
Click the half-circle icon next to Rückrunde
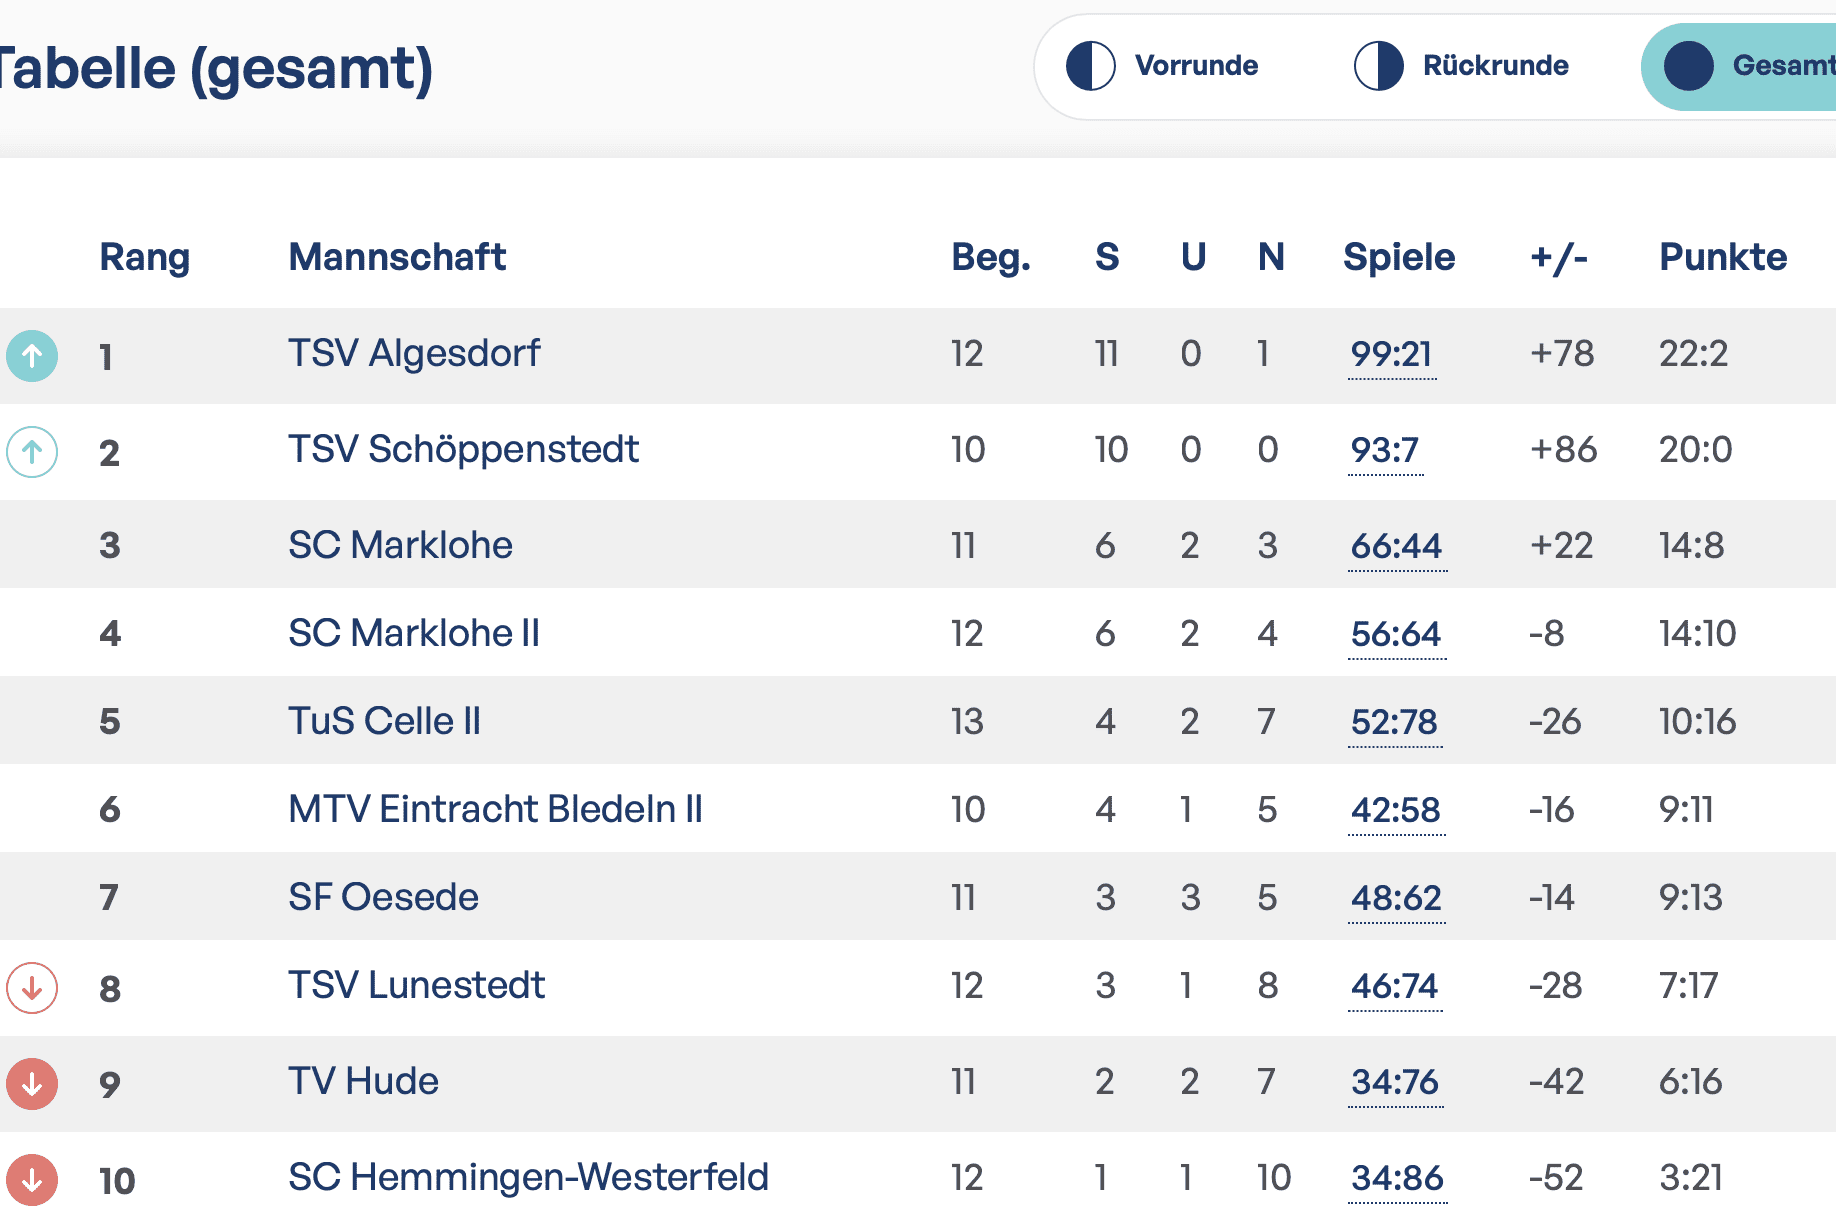coord(1378,66)
